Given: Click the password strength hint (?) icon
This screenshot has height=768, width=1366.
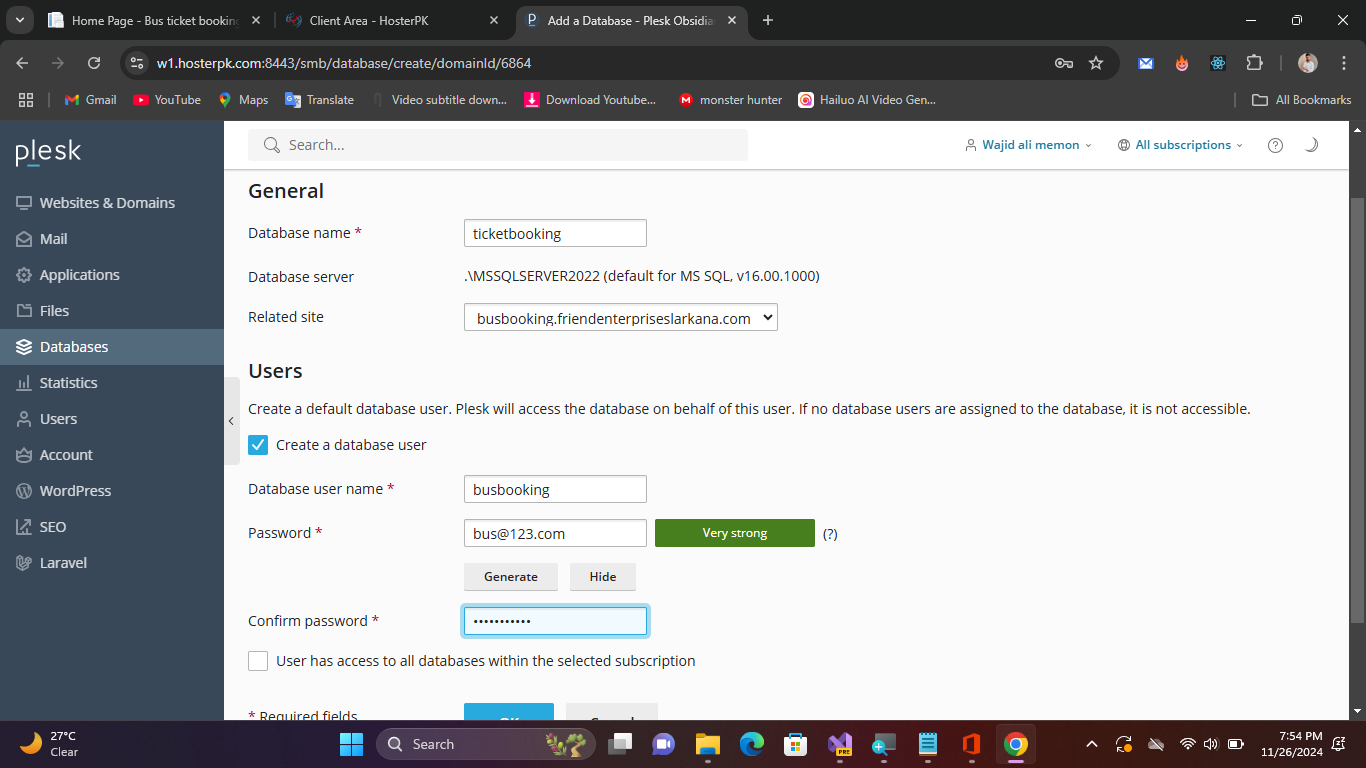Looking at the screenshot, I should coord(830,534).
